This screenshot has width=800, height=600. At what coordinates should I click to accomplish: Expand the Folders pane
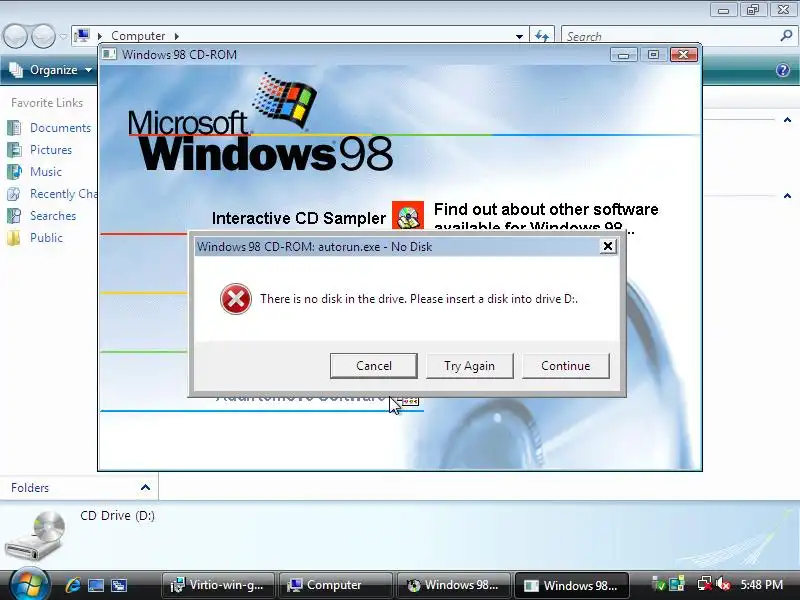[145, 487]
